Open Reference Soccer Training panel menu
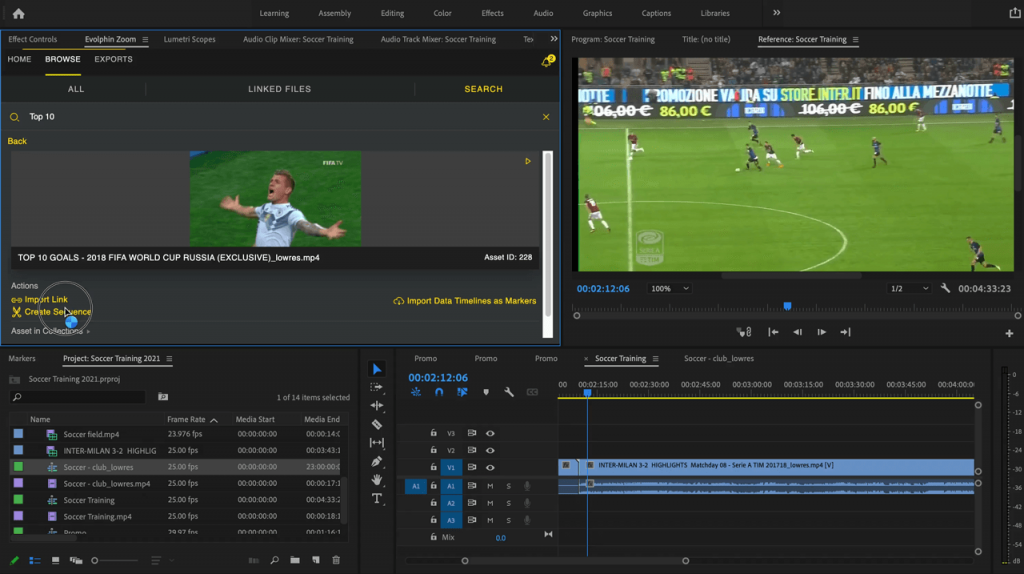The width and height of the screenshot is (1024, 574). (x=856, y=40)
